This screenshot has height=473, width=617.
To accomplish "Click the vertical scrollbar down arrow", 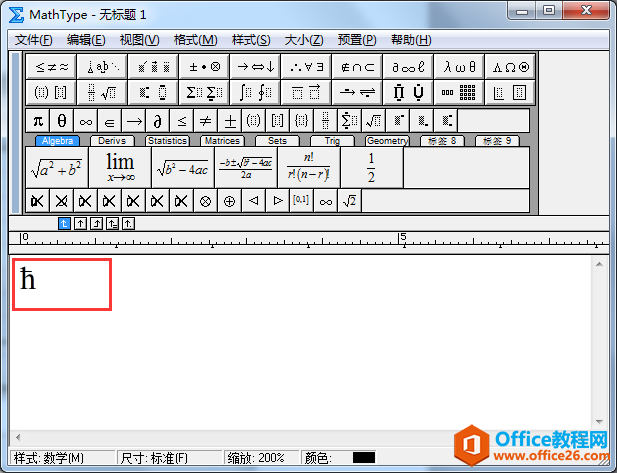I will [599, 421].
